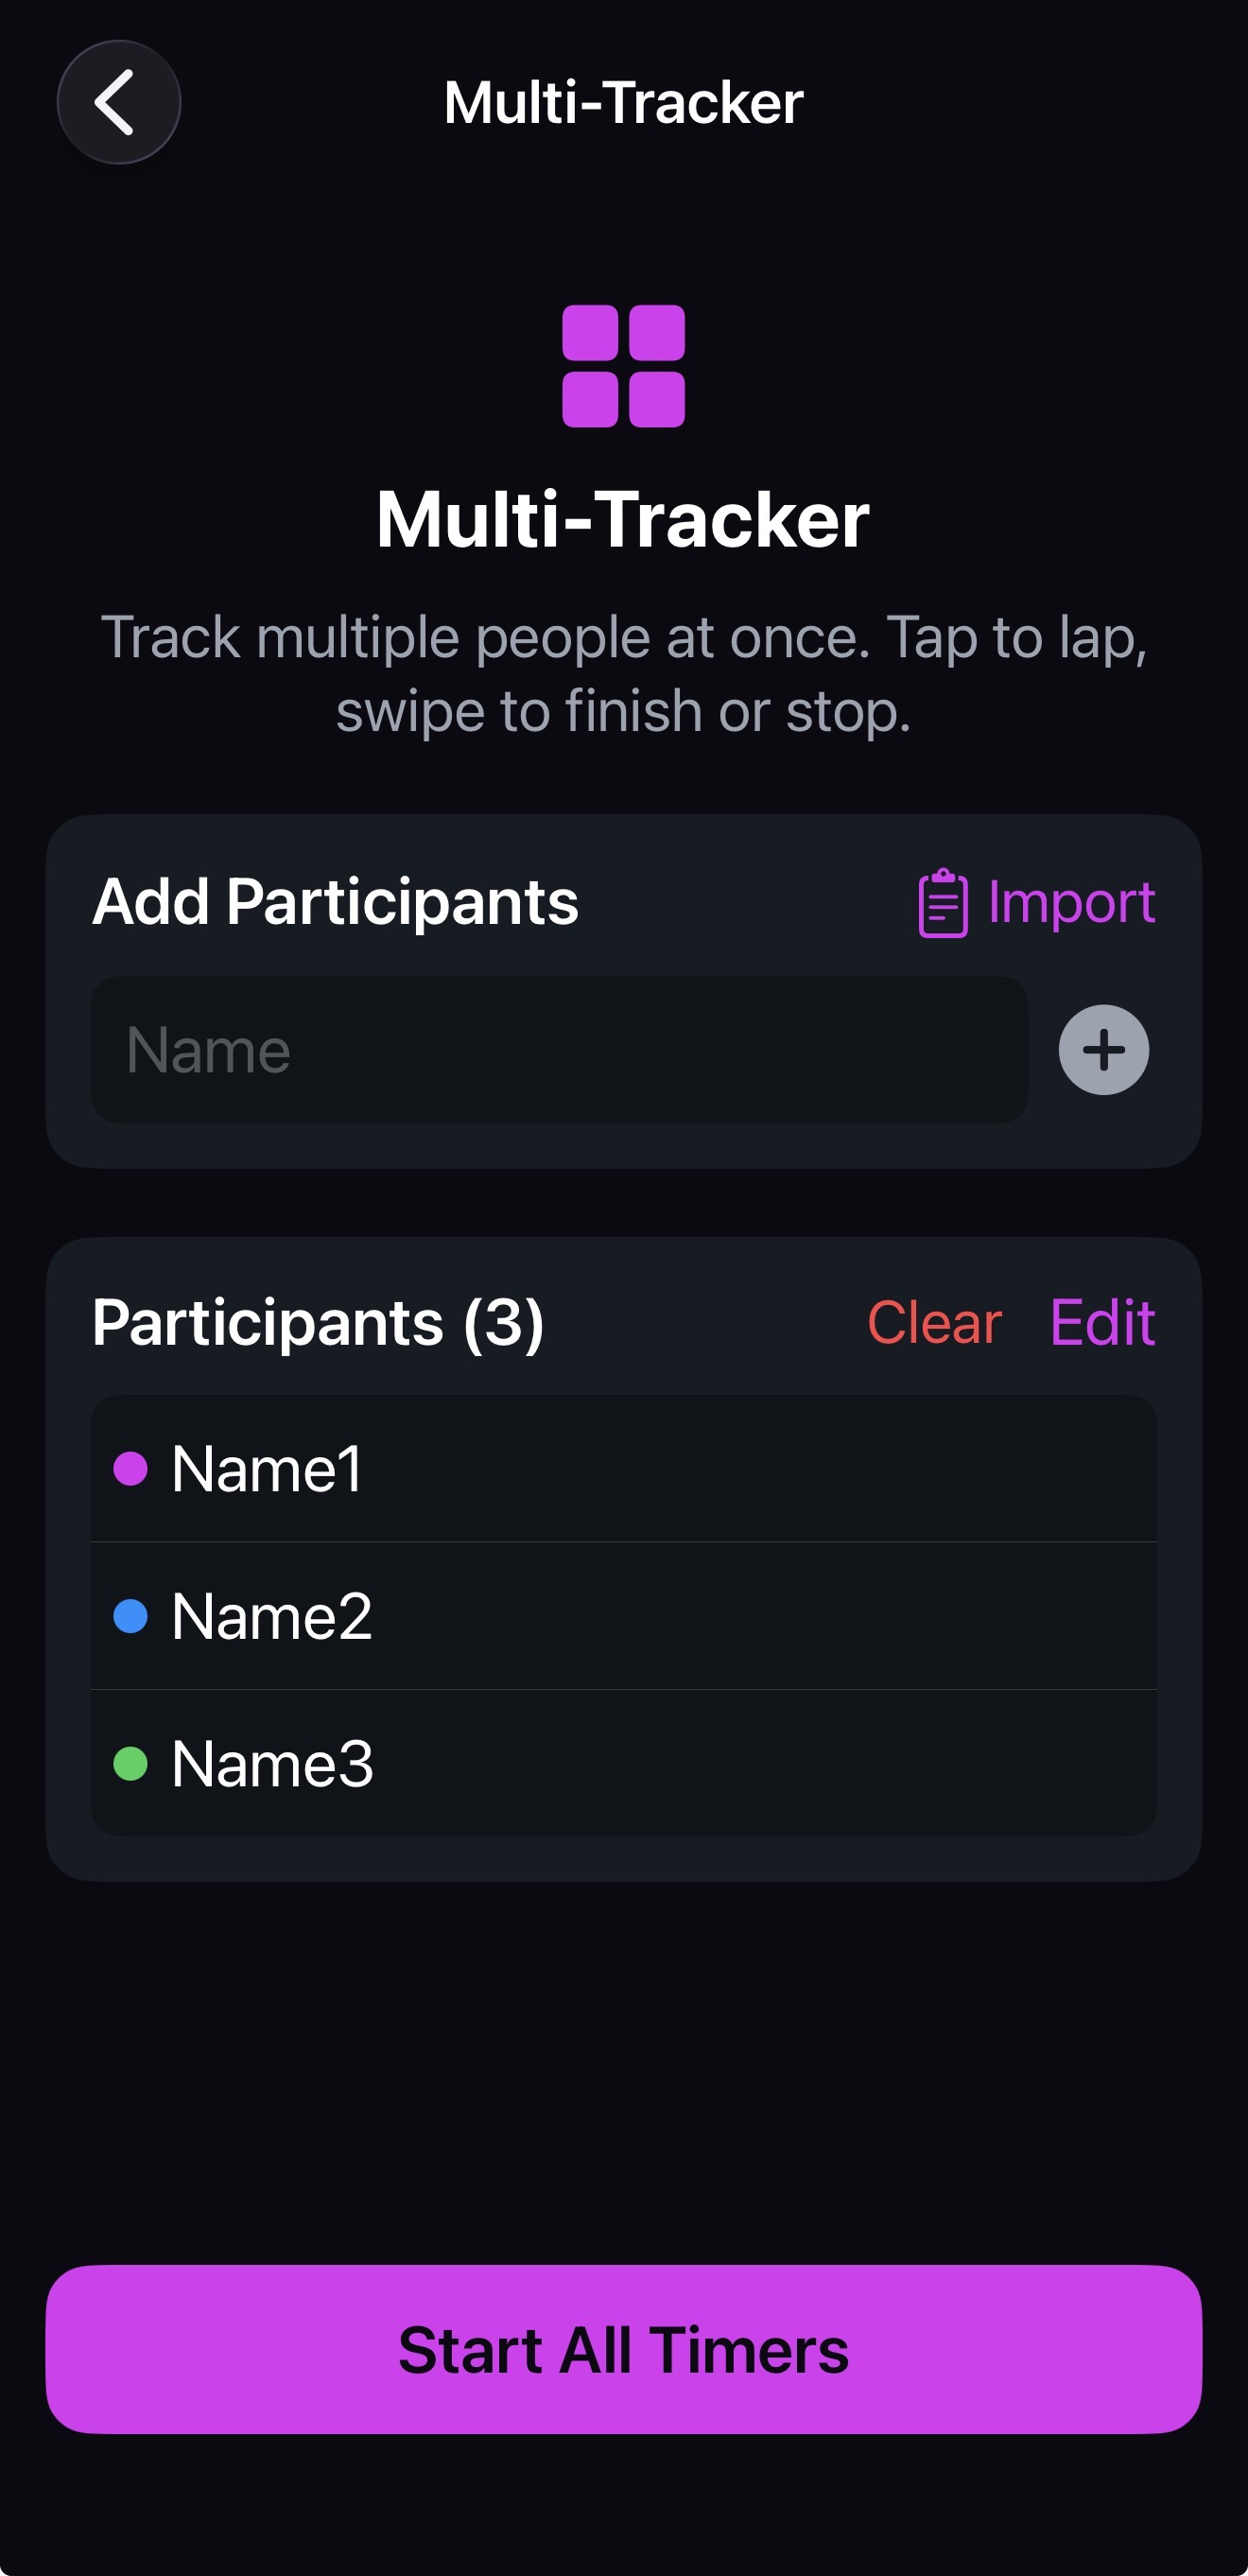Screen dimensions: 1248x2576
Task: Select participant Name2
Action: pyautogui.click(x=272, y=1616)
